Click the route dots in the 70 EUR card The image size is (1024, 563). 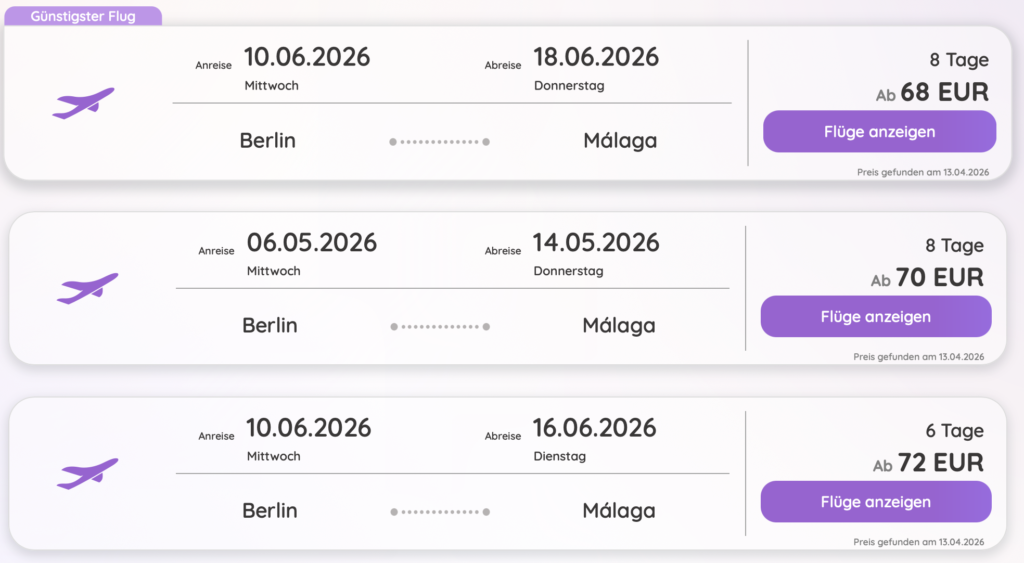tap(440, 327)
